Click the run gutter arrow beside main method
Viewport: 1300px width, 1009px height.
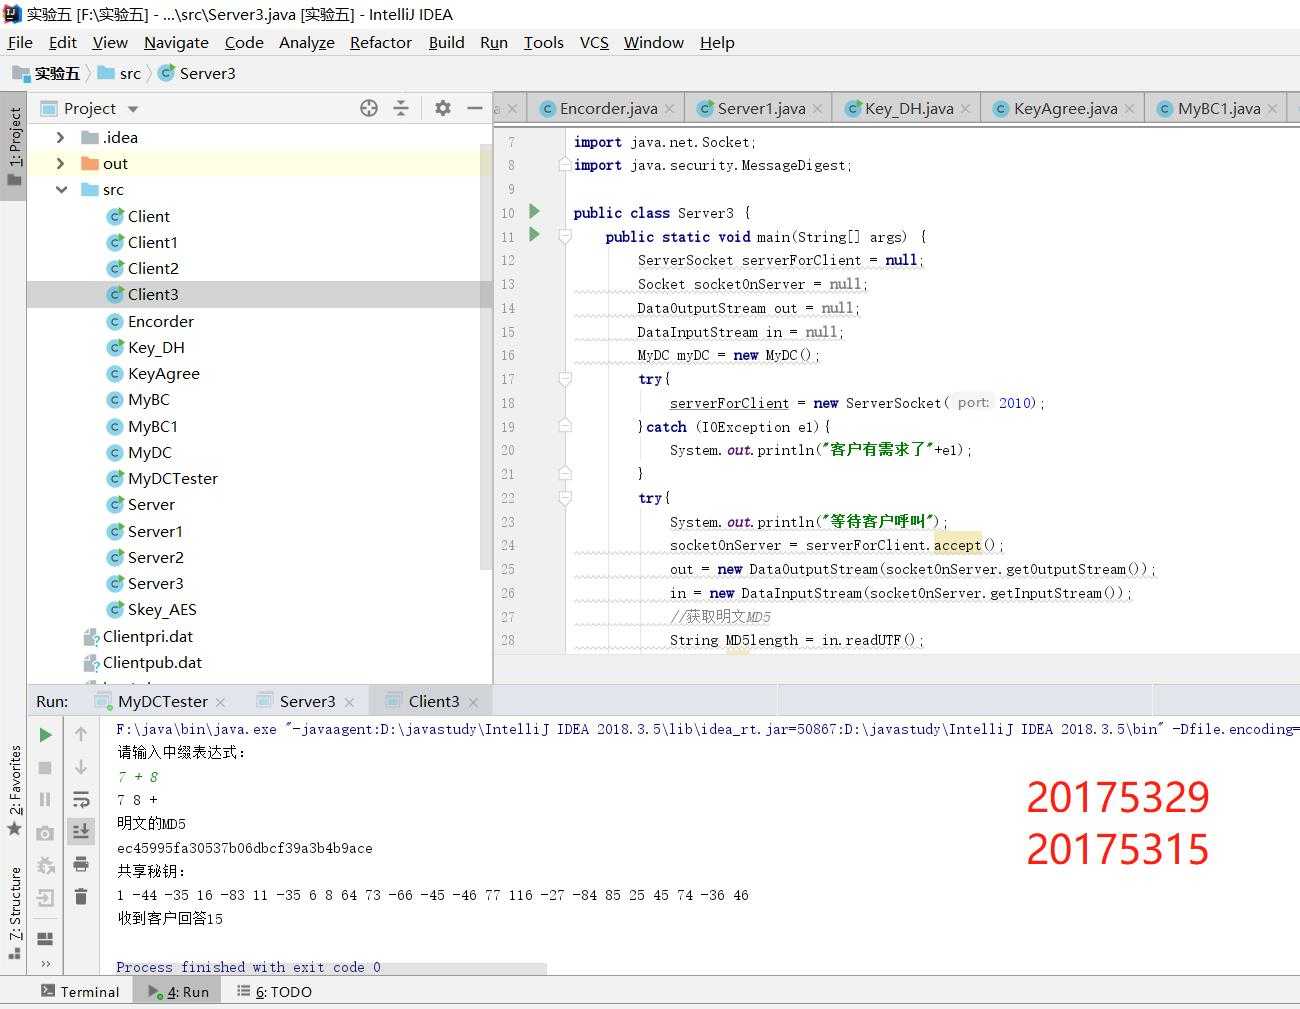pos(534,235)
